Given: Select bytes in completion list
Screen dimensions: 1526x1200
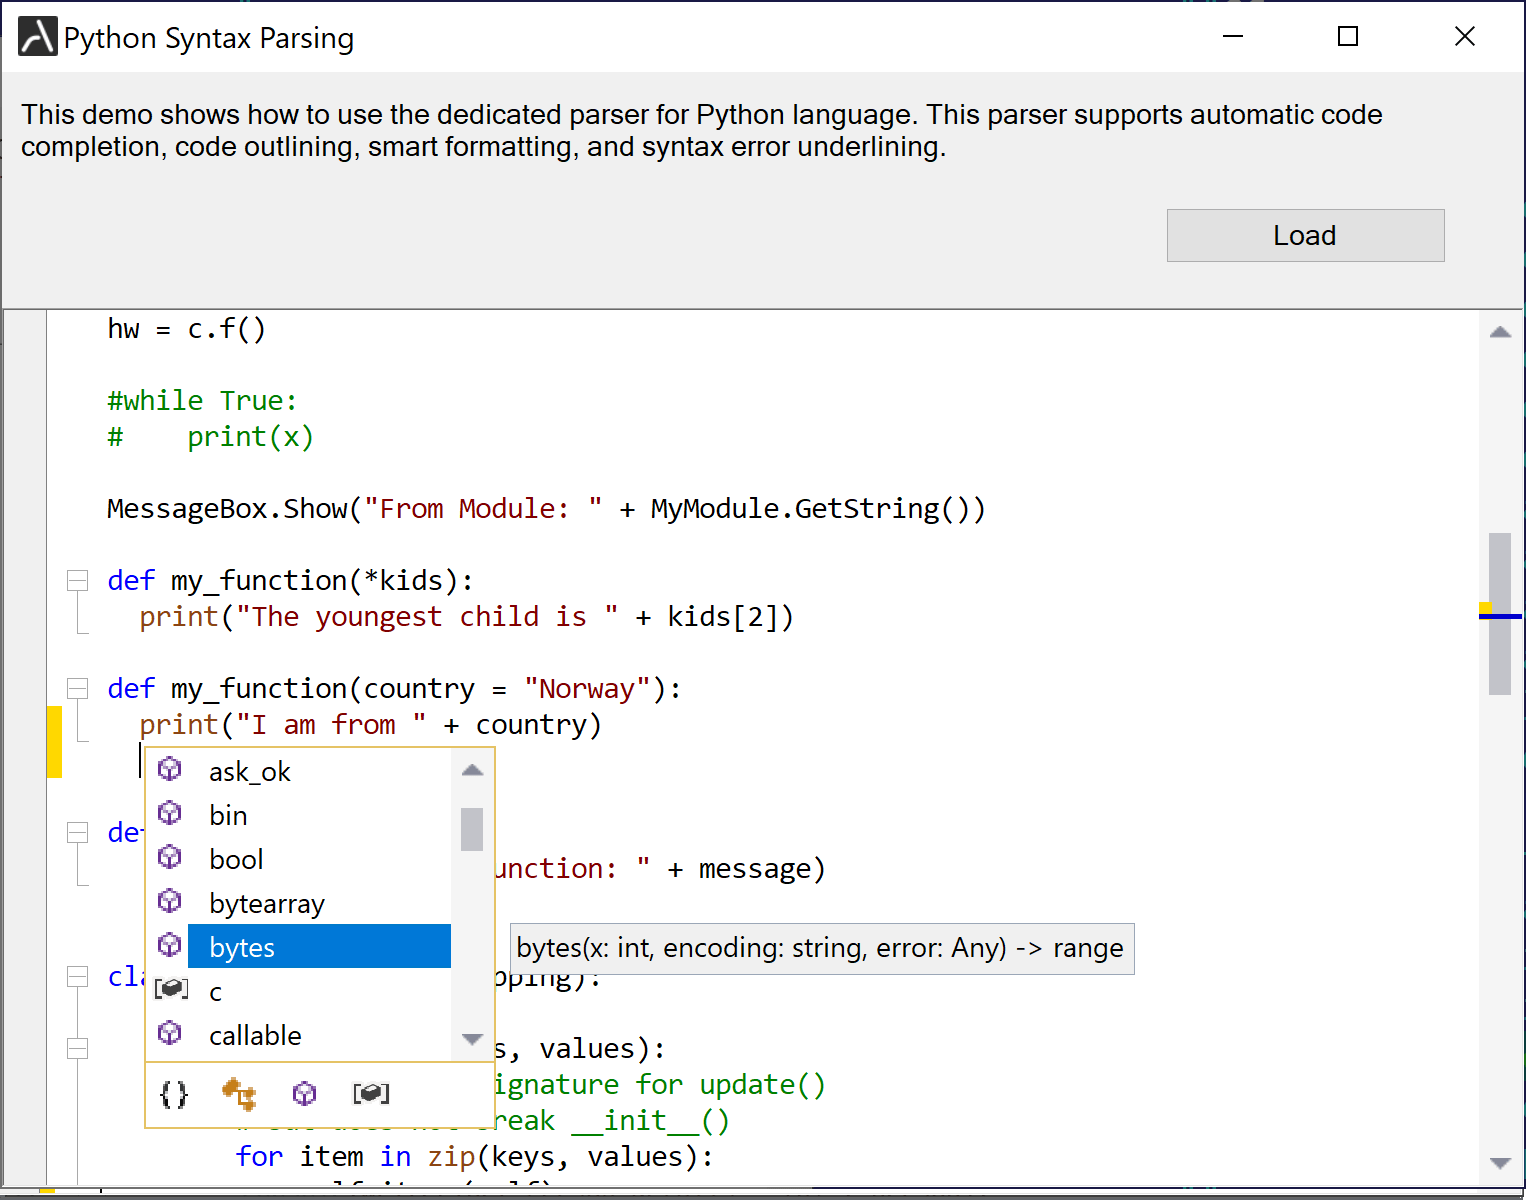Looking at the screenshot, I should pos(318,947).
